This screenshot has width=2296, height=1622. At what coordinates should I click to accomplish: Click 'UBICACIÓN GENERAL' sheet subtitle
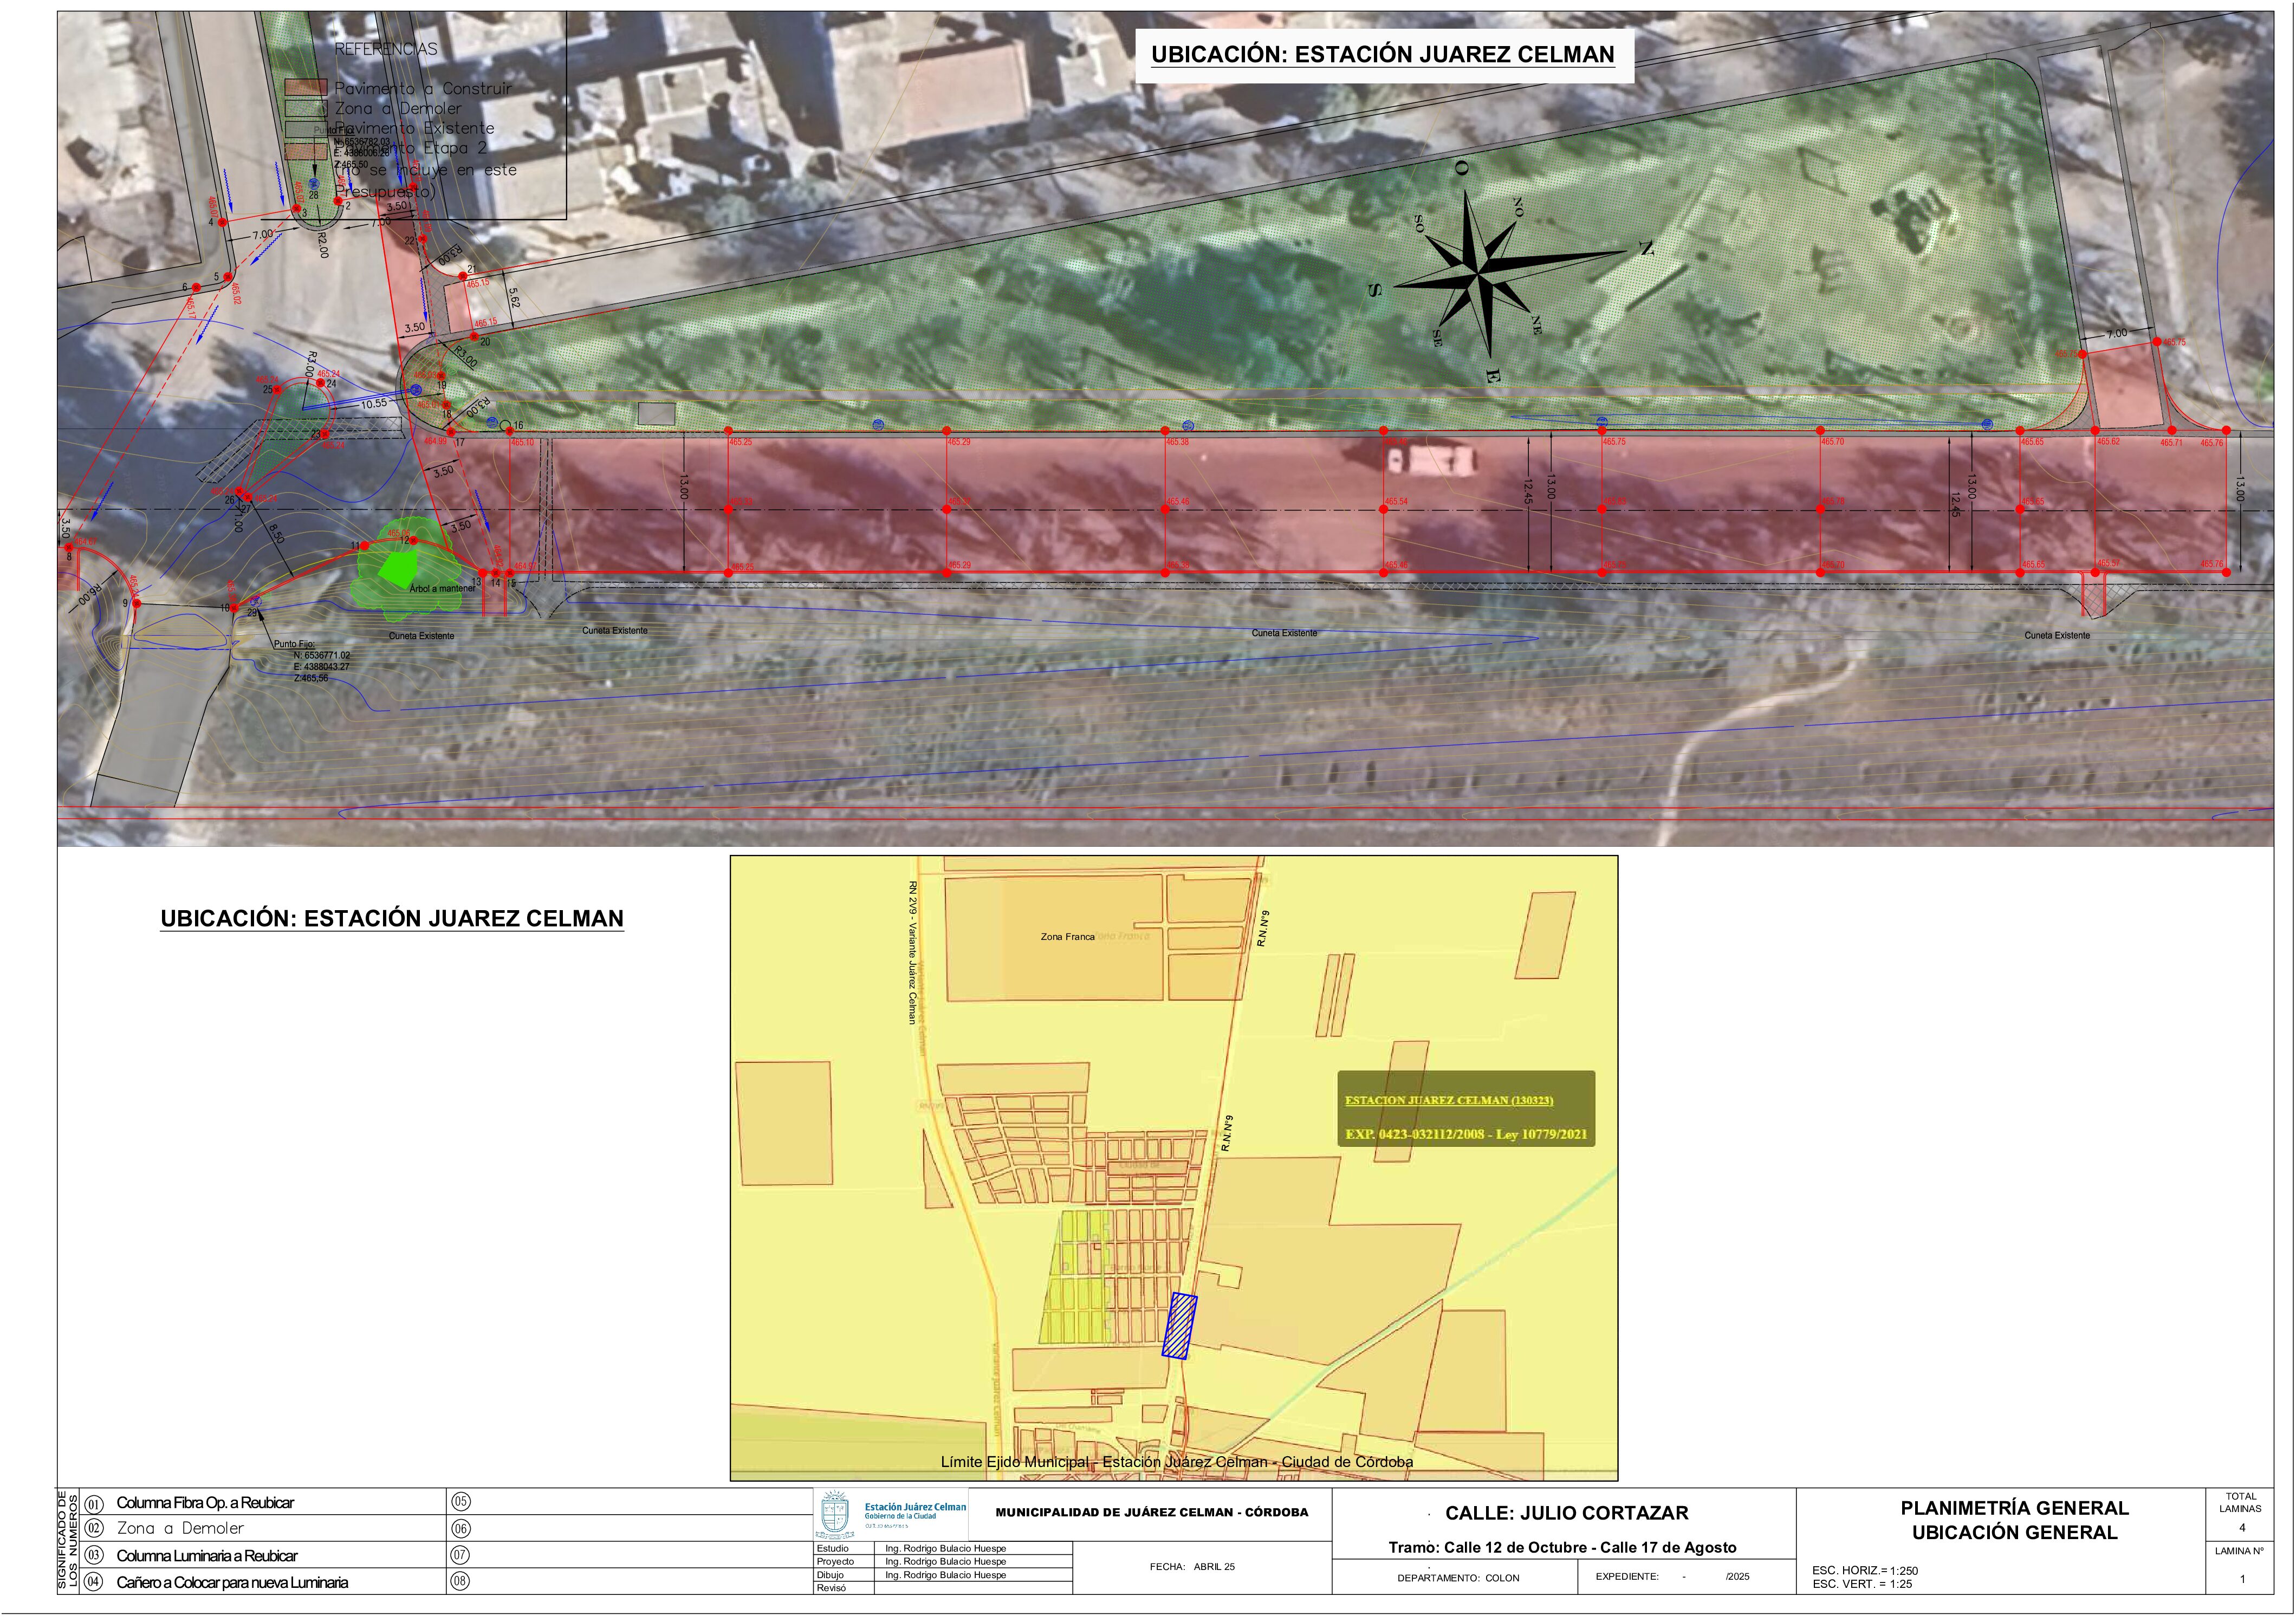tap(2014, 1533)
